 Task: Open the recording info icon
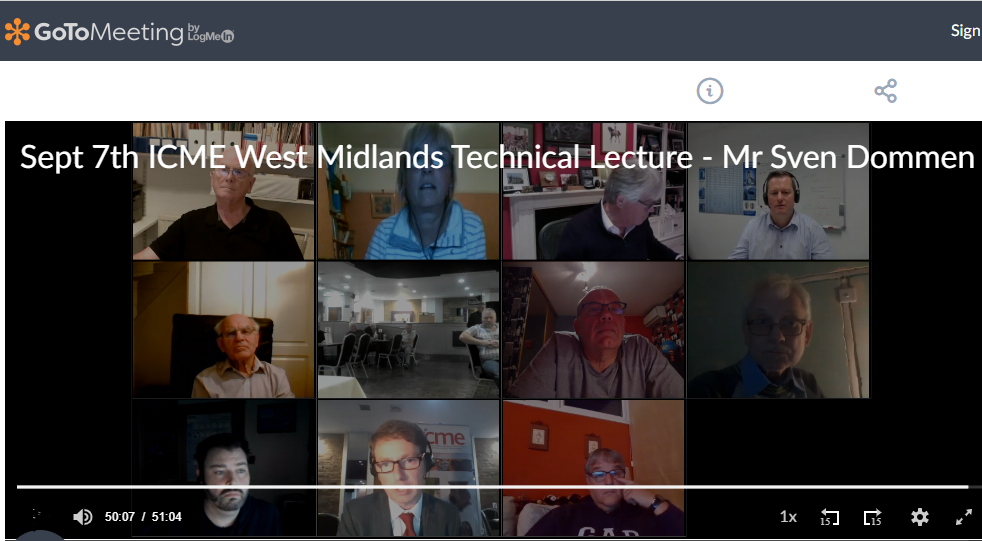(x=710, y=91)
